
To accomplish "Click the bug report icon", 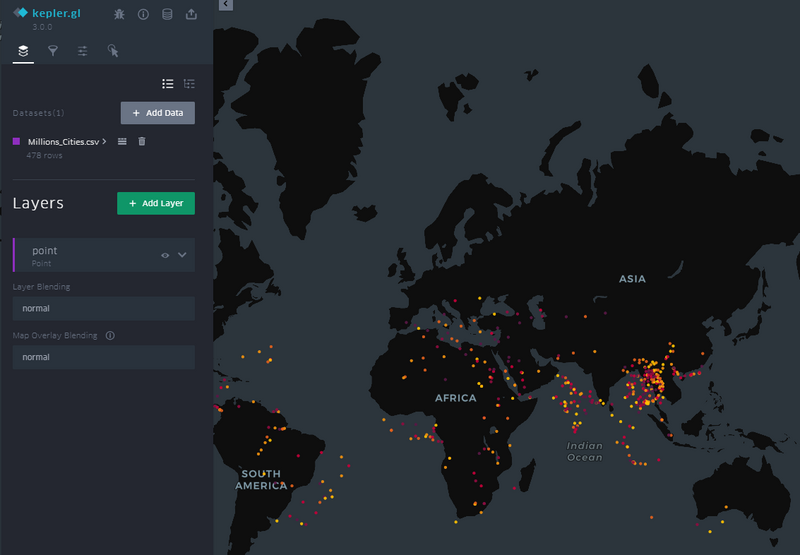I will point(120,14).
